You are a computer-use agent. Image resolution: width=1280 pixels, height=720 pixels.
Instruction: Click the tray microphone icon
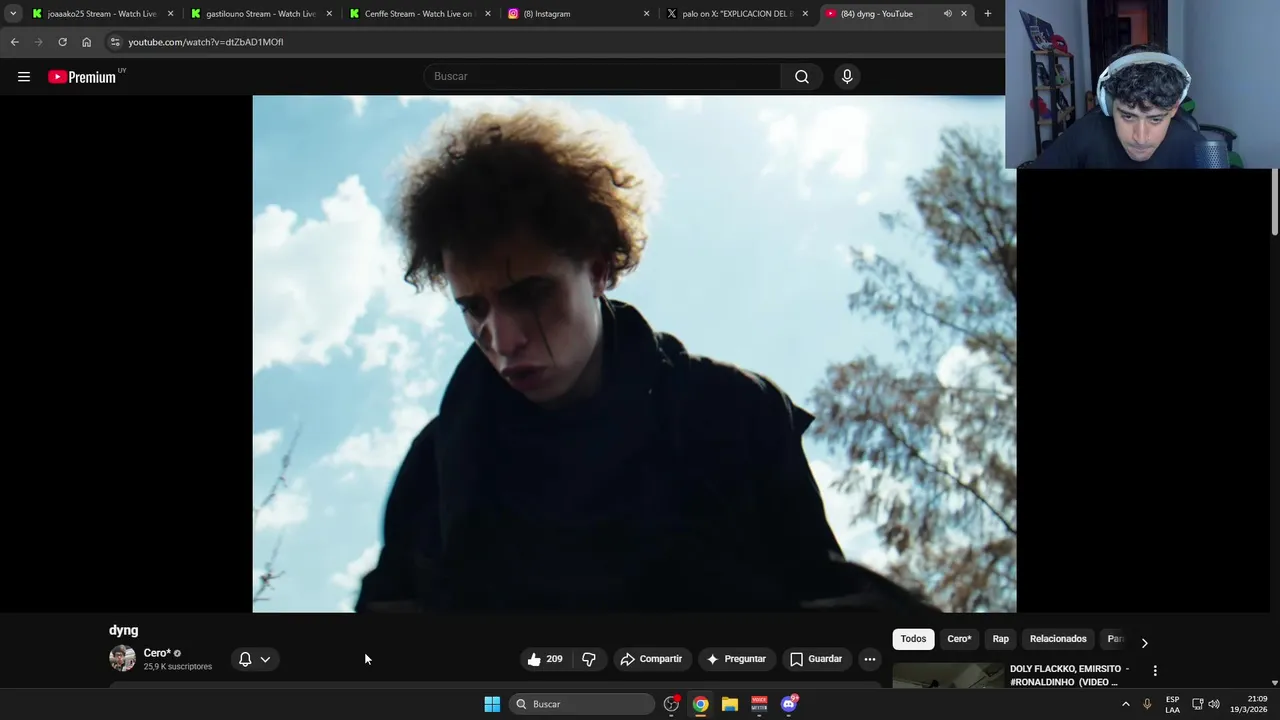(x=1147, y=704)
